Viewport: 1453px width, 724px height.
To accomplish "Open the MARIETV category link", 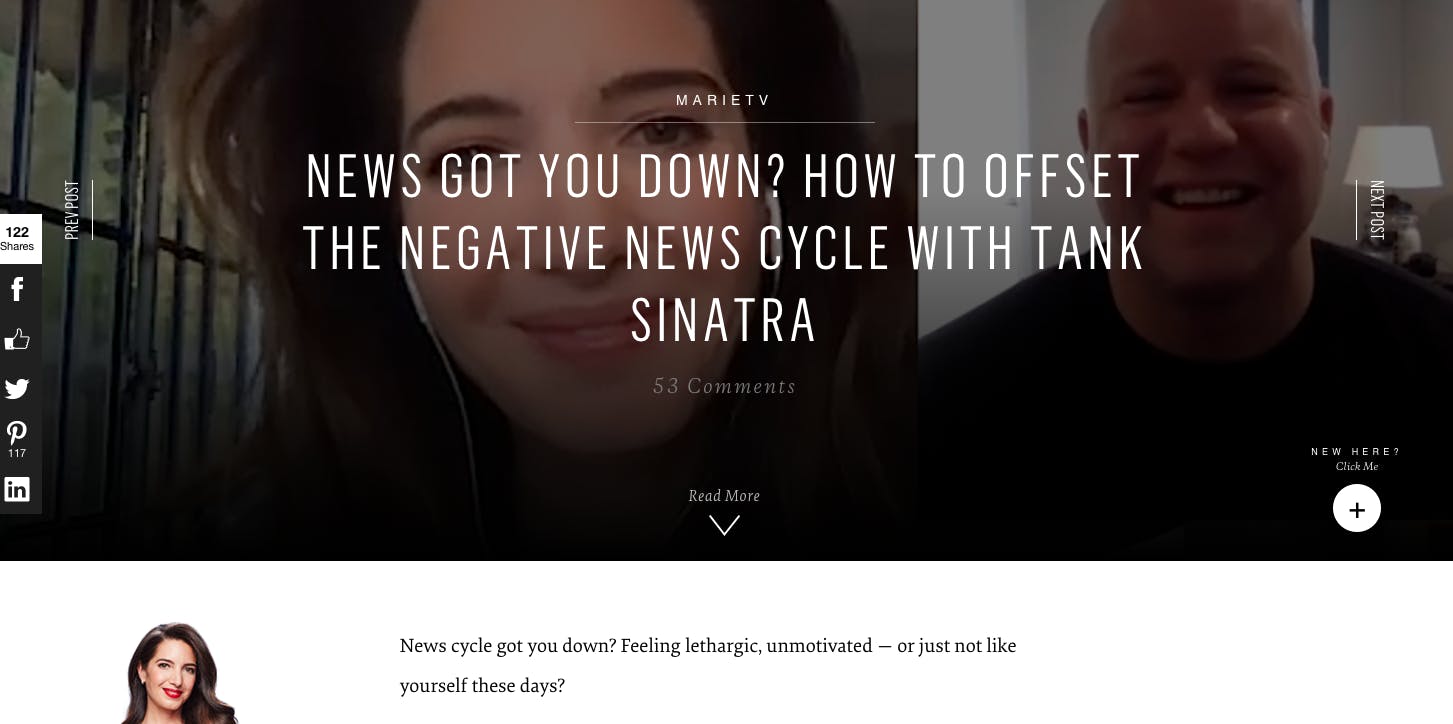I will 724,100.
